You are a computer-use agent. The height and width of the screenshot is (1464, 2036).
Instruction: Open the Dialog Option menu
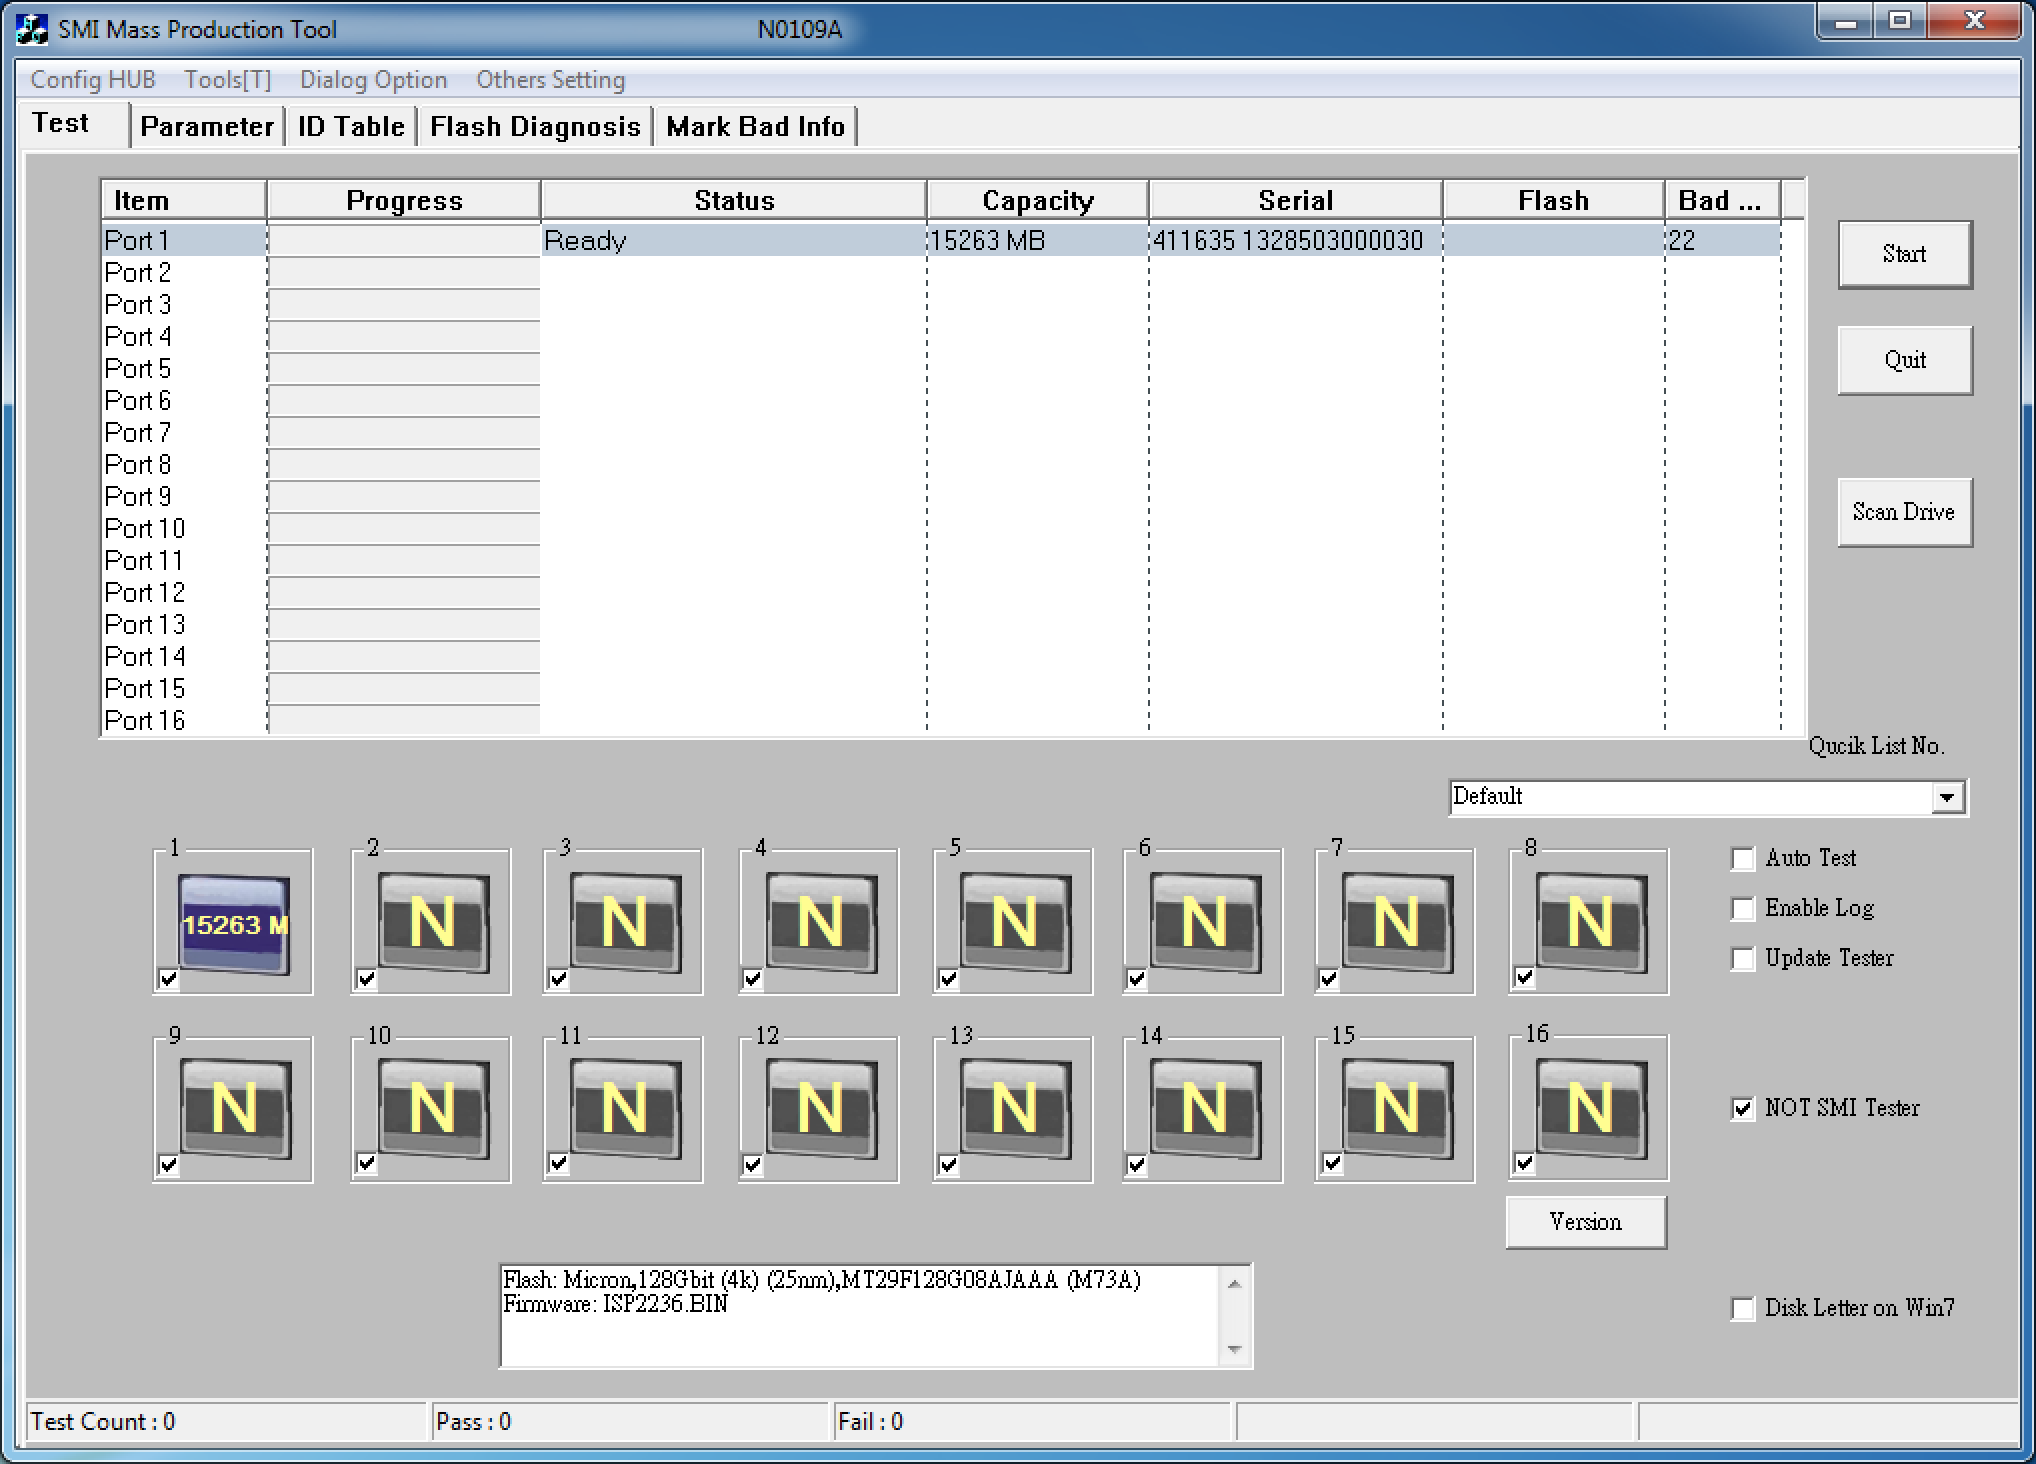coord(373,80)
